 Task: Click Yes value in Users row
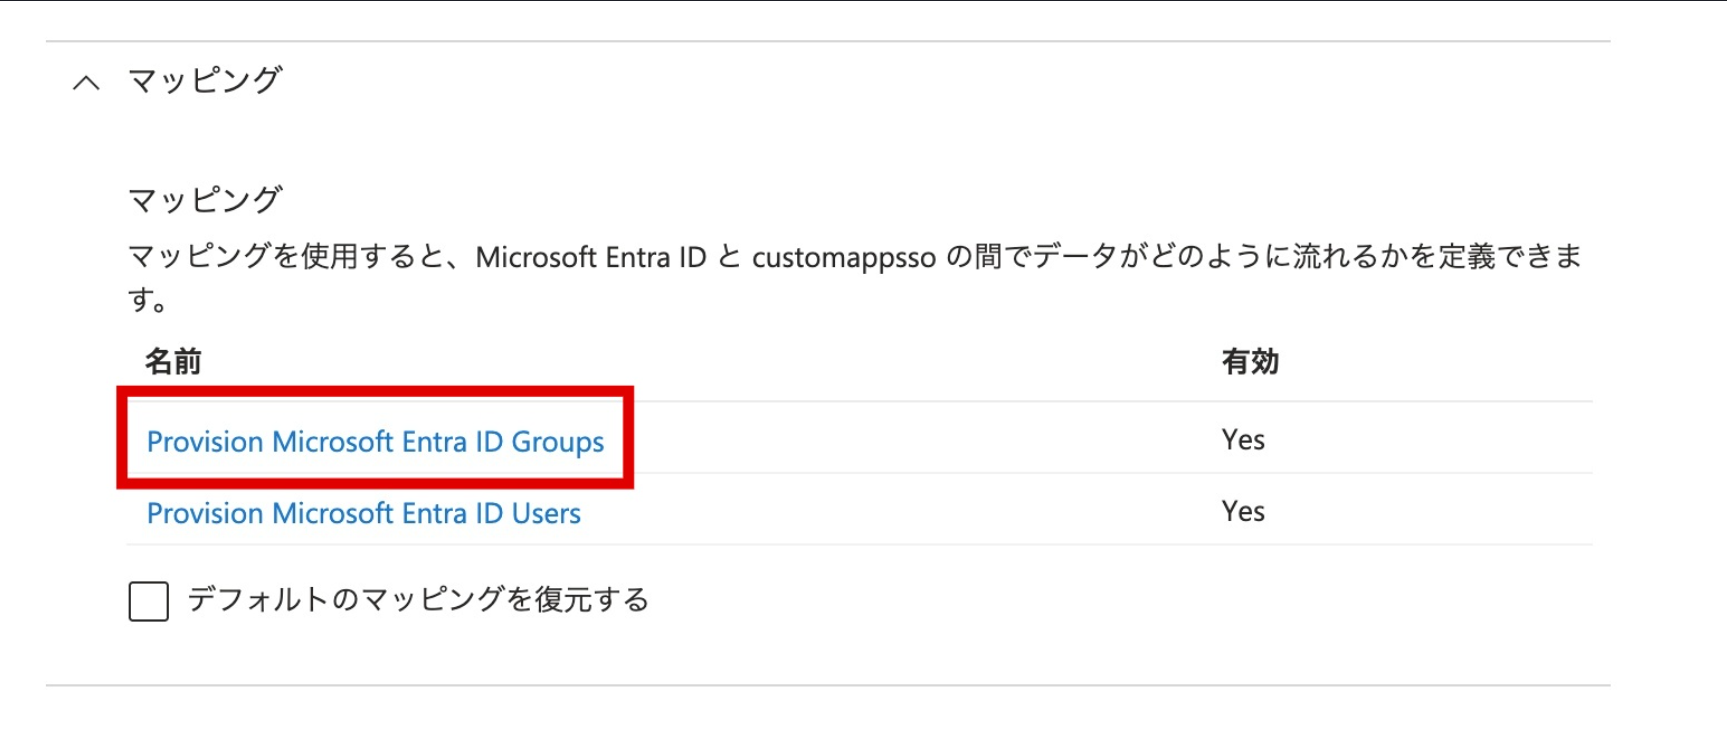1243,512
